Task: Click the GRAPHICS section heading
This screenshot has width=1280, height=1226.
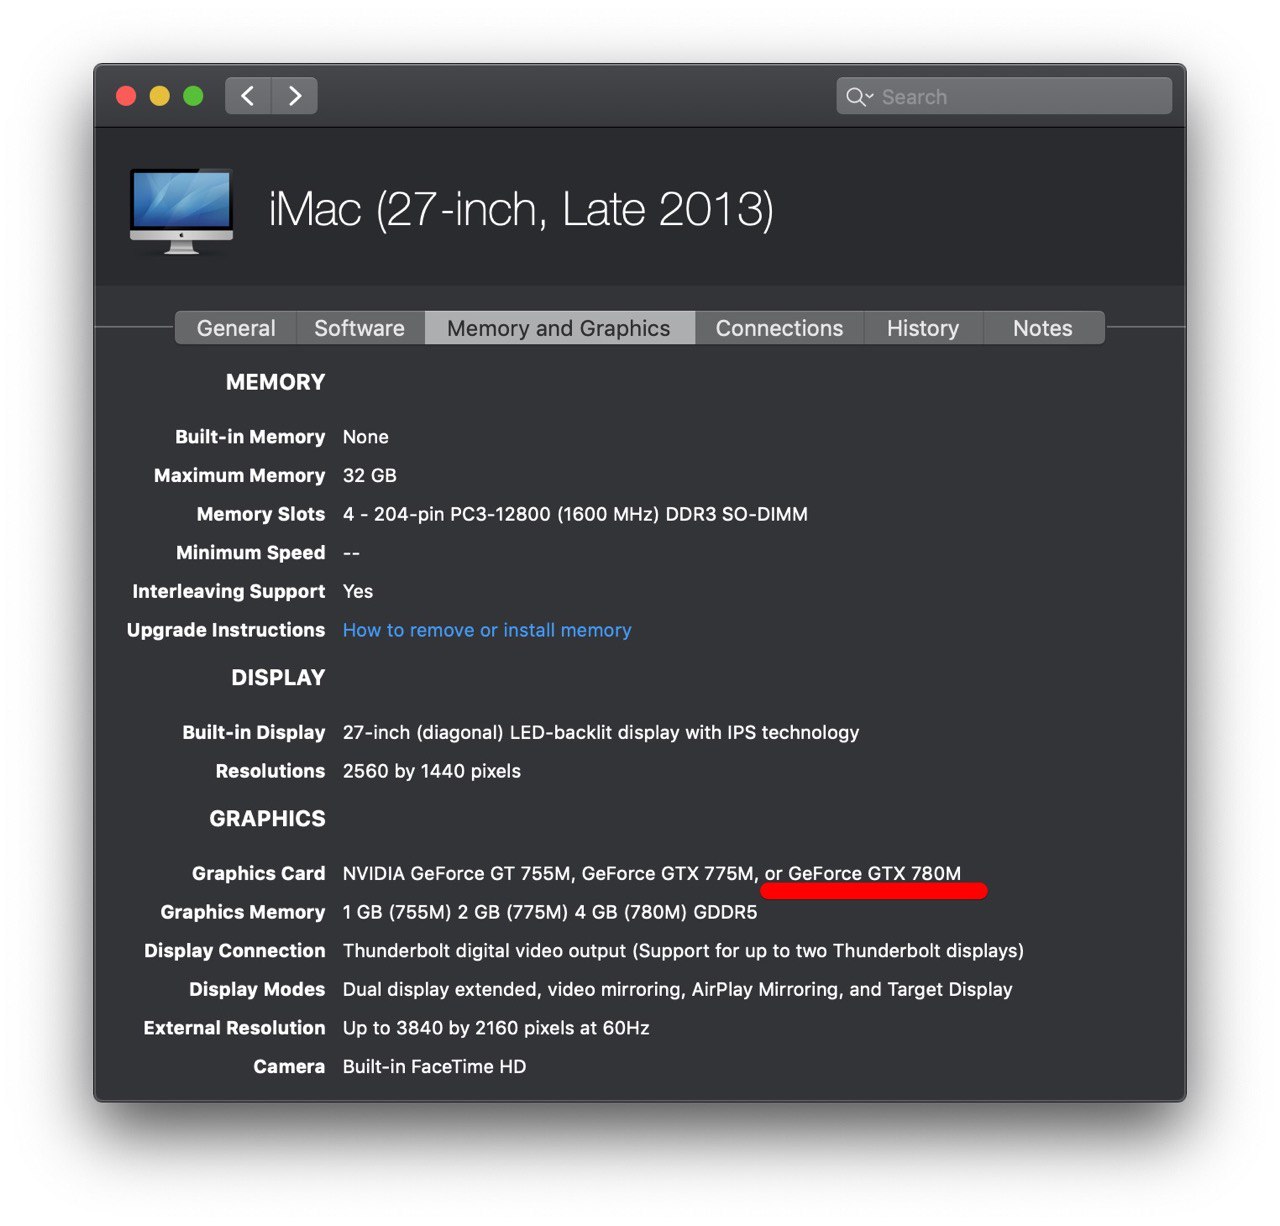Action: click(267, 819)
